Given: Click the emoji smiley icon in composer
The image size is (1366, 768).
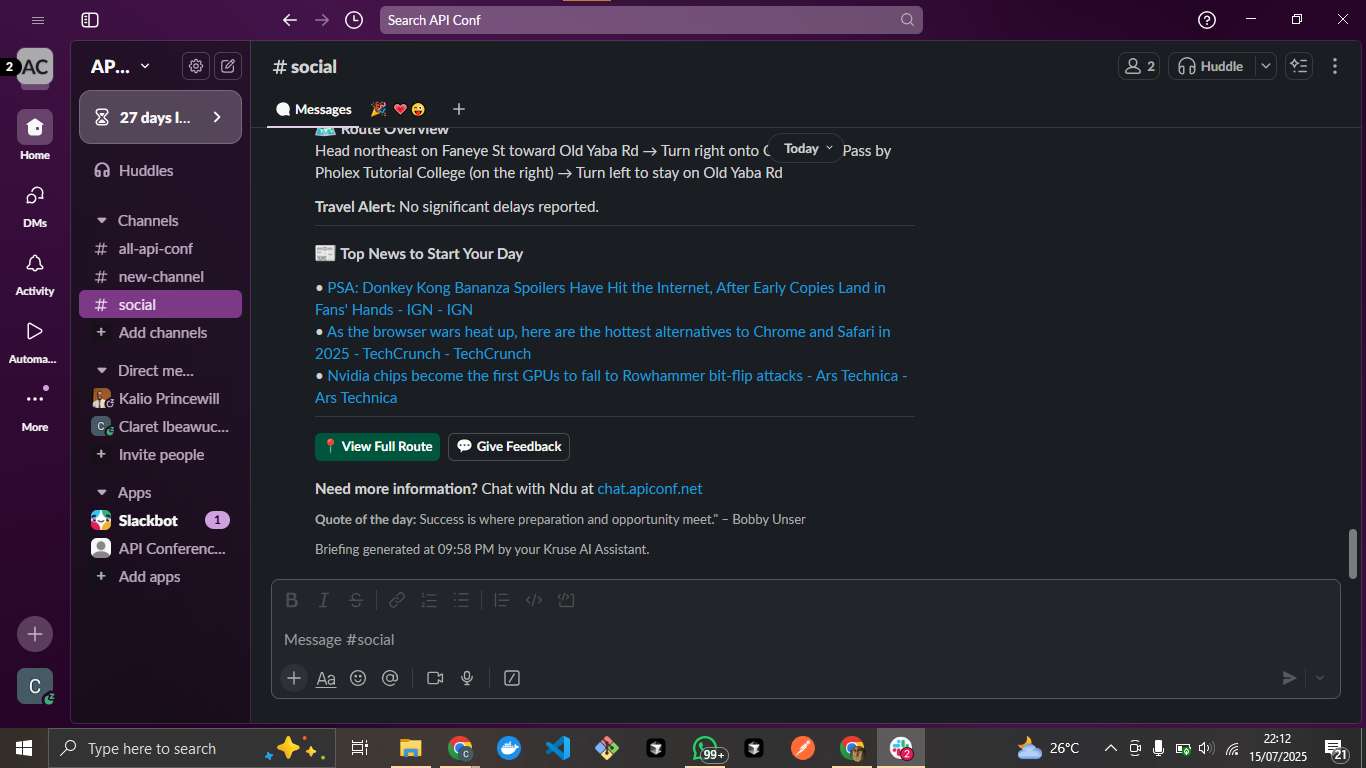Looking at the screenshot, I should coord(358,678).
